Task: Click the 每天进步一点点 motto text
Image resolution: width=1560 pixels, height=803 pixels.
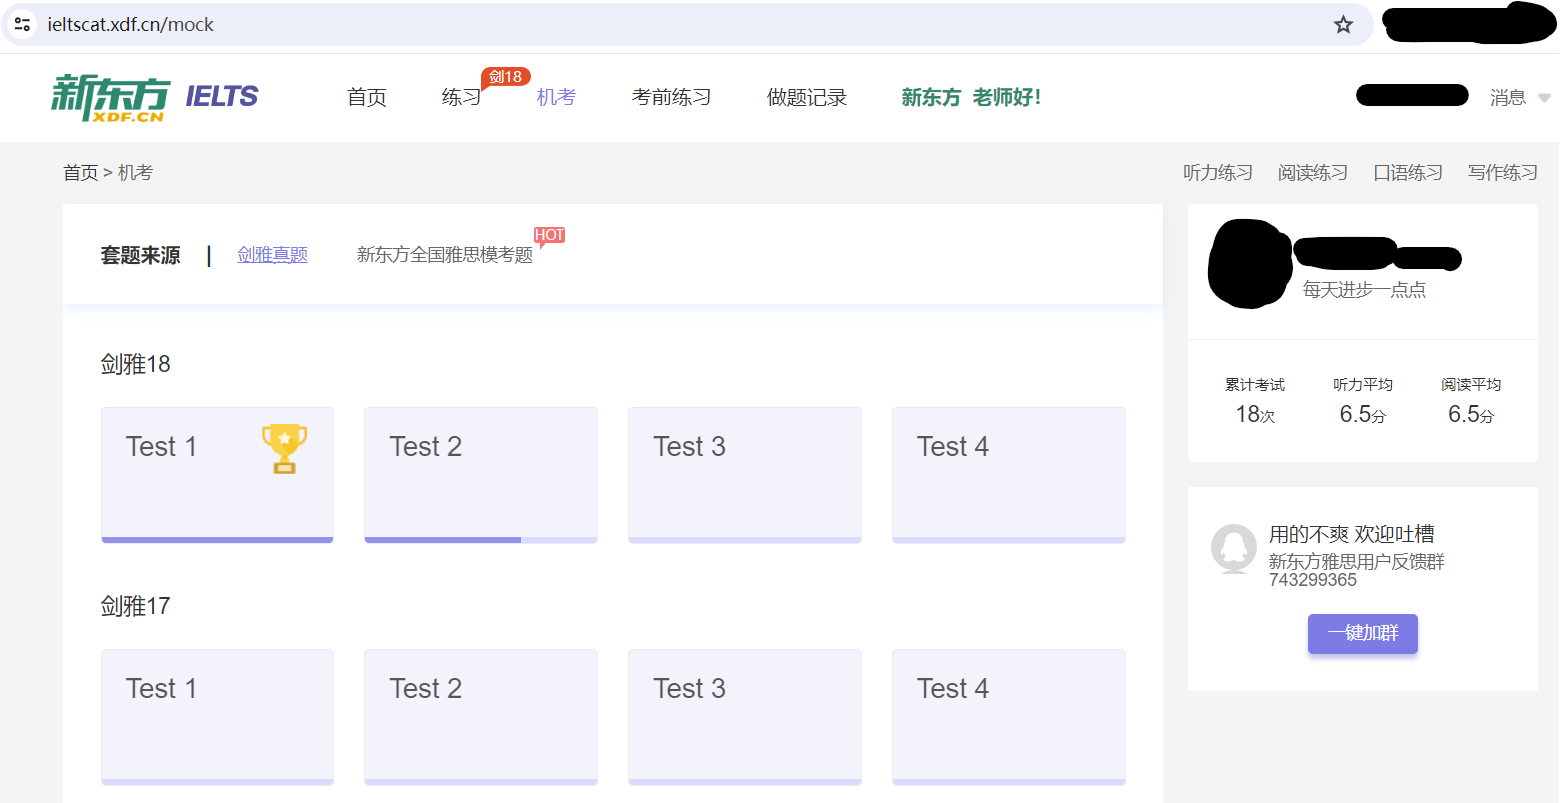Action: point(1364,290)
